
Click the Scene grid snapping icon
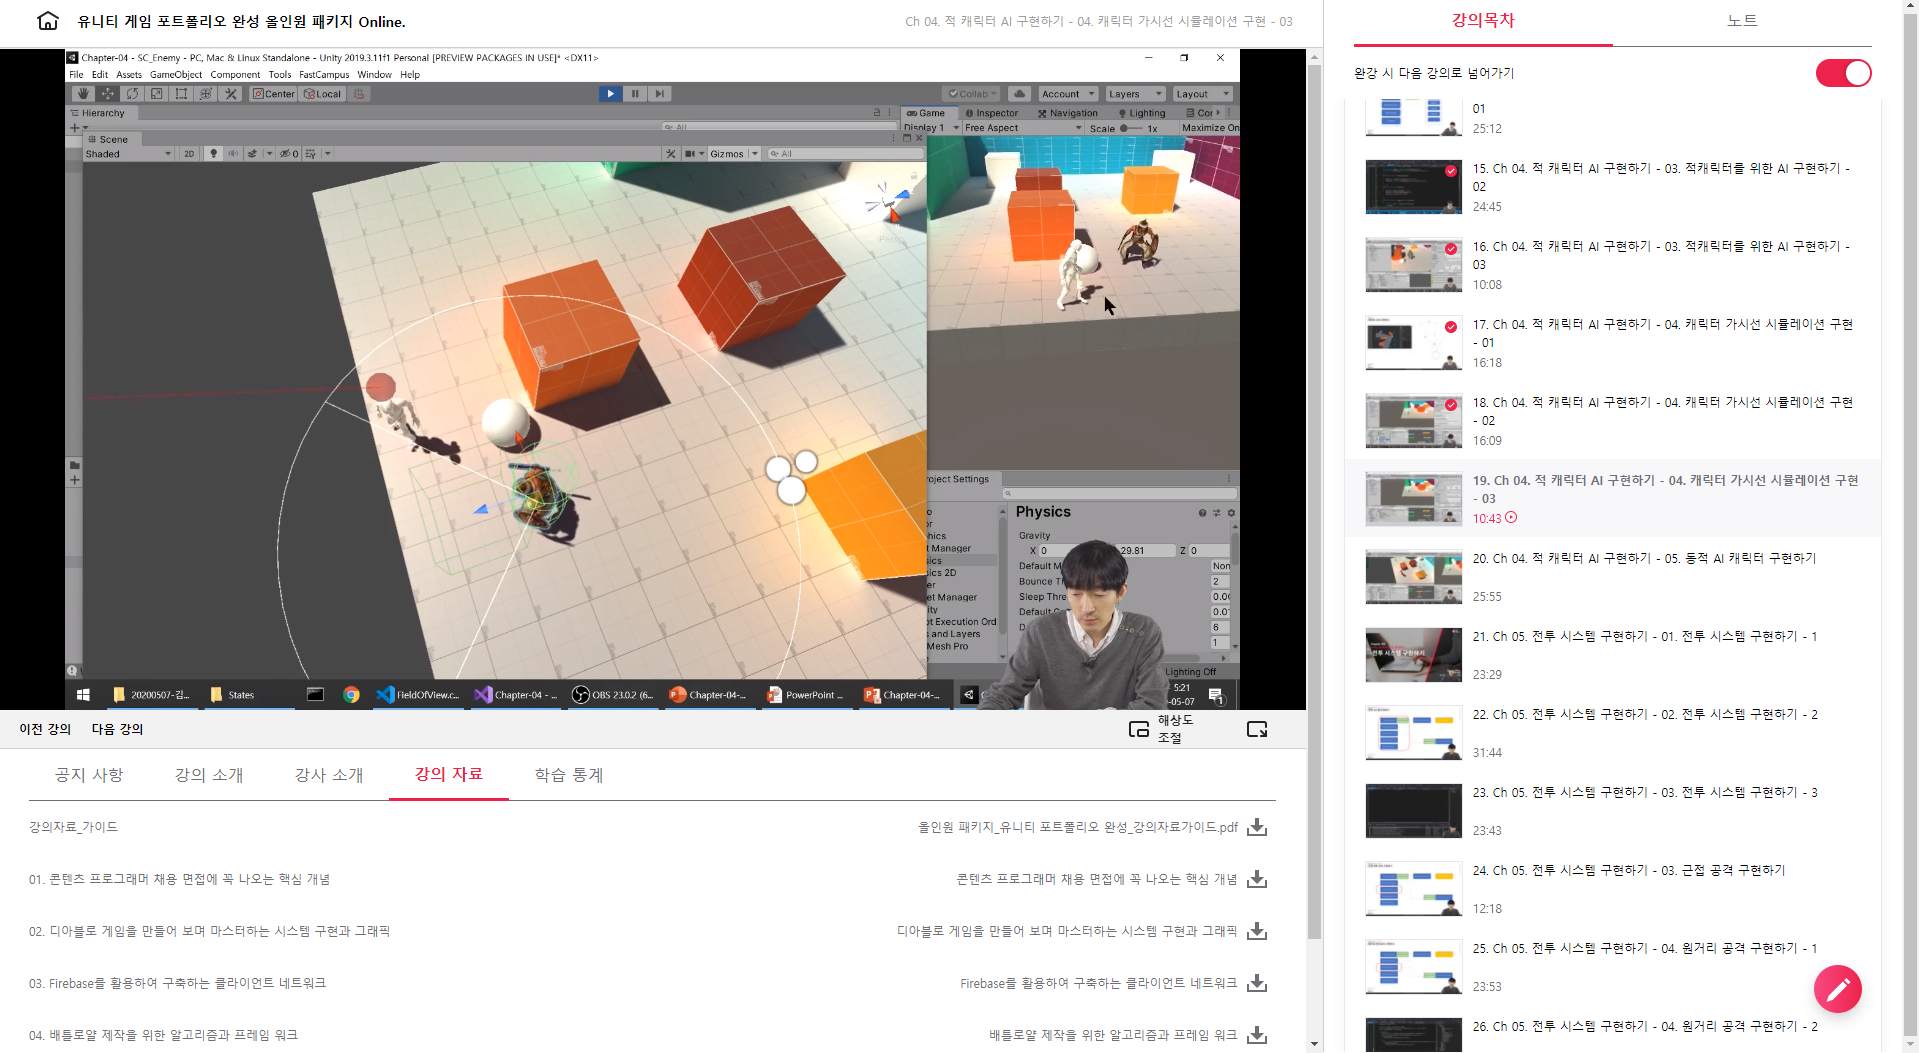pos(311,154)
